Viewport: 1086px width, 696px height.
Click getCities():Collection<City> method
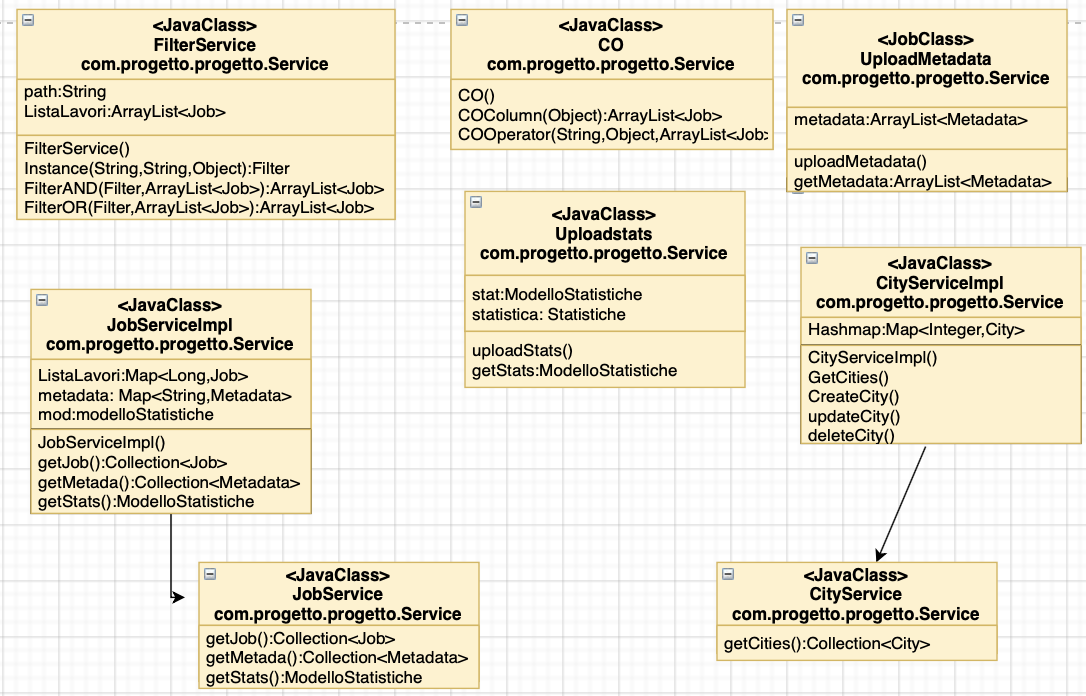coord(827,643)
